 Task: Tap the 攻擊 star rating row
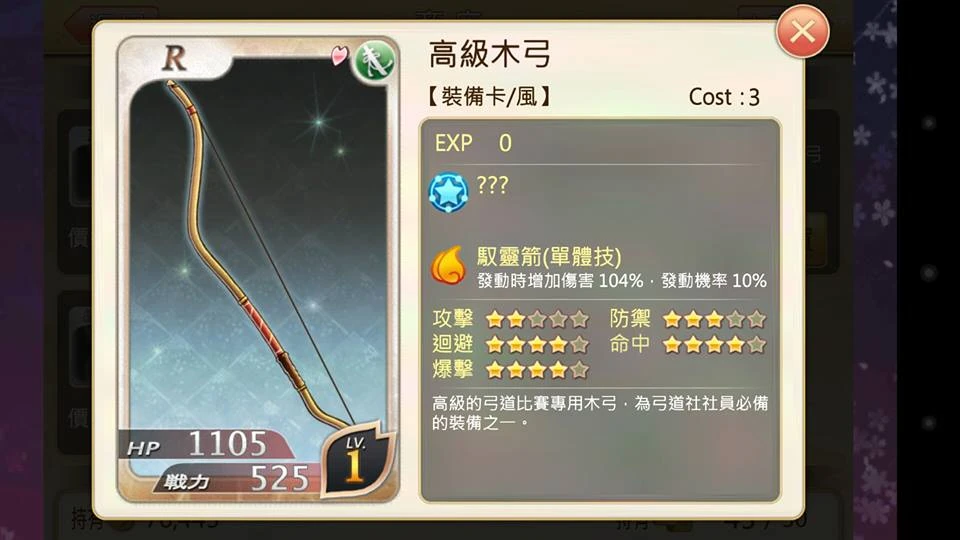click(x=511, y=319)
